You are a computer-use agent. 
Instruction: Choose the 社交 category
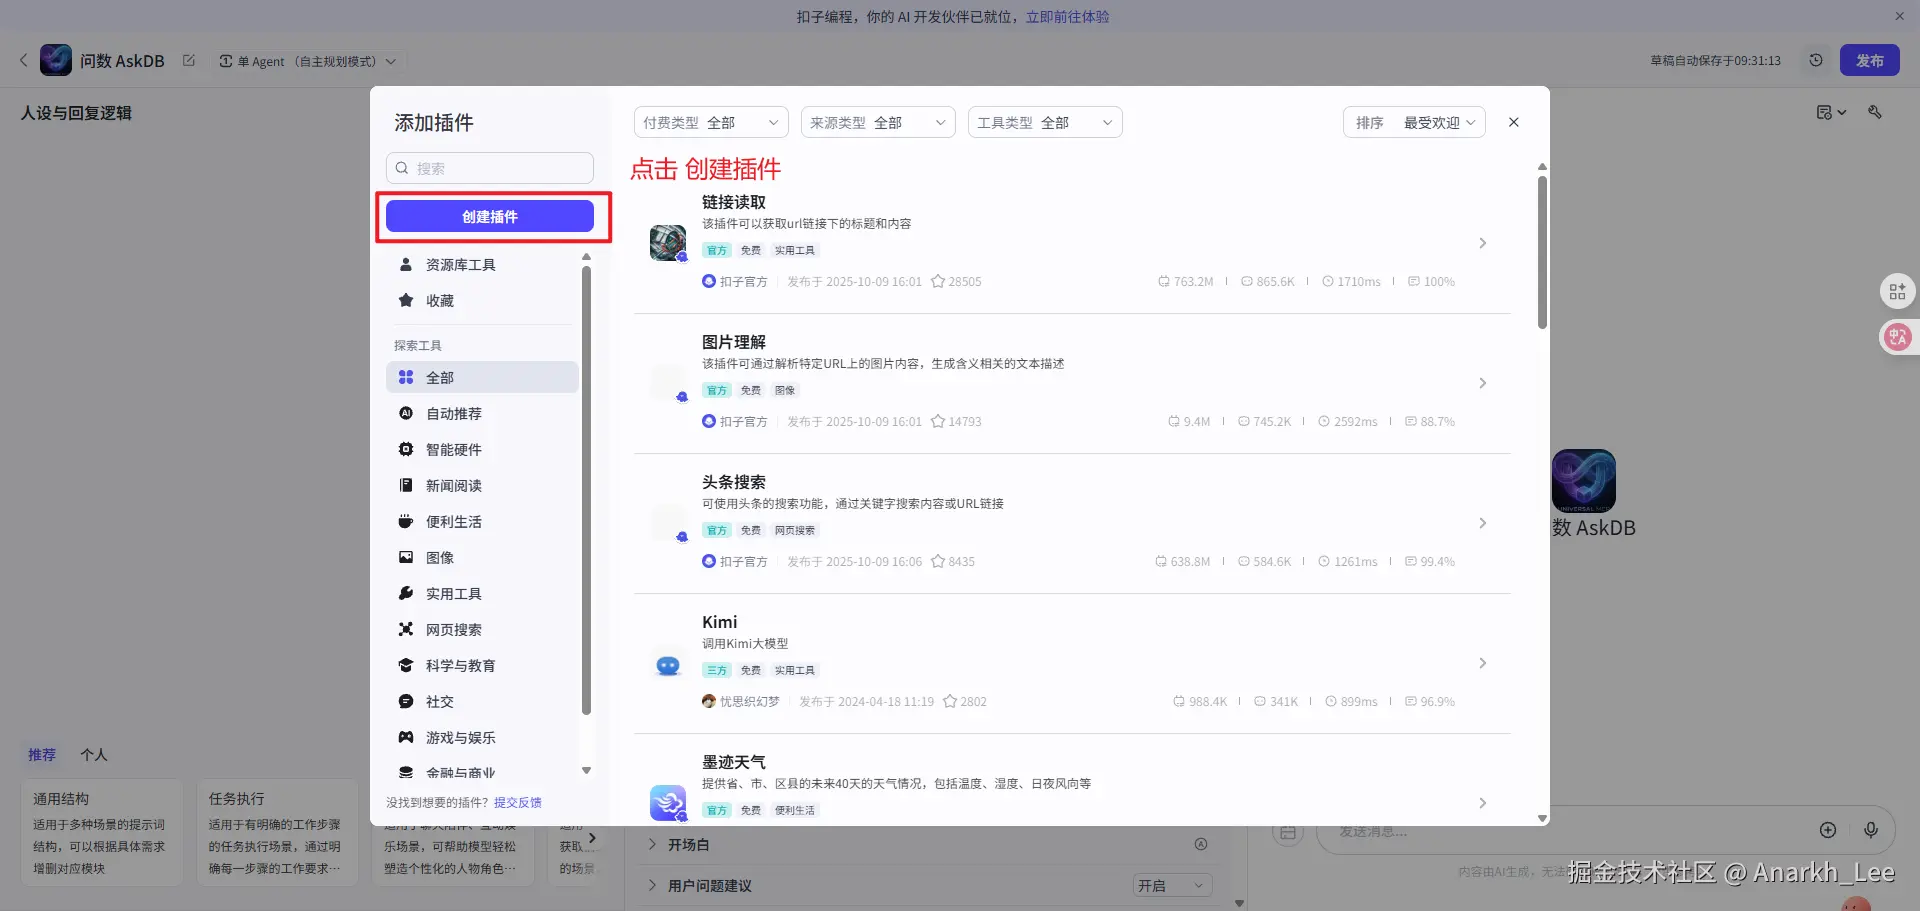(482, 701)
